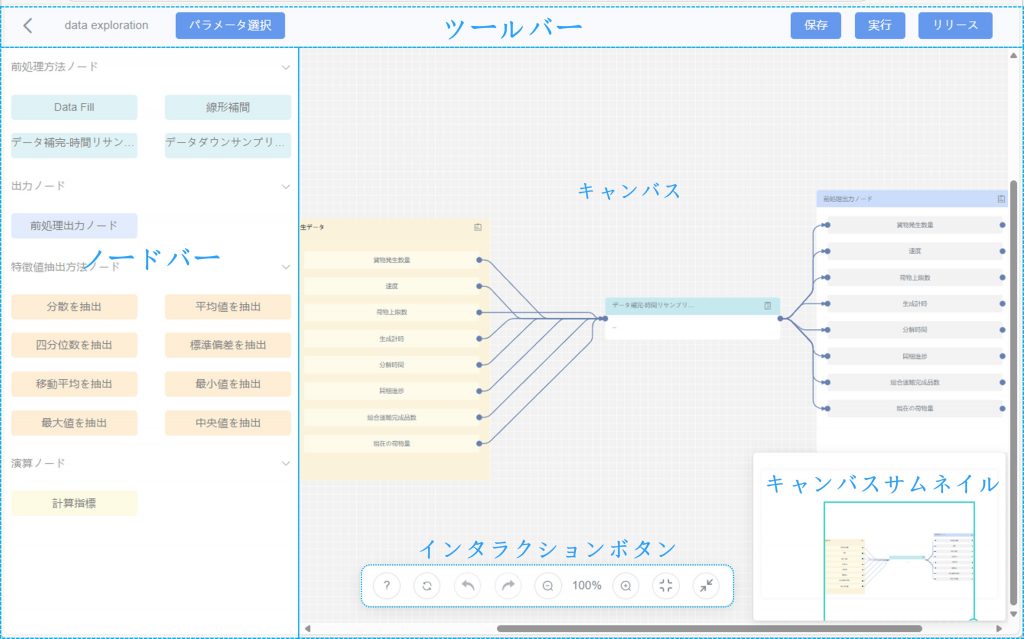Click the 生データ node header icon

pos(478,227)
